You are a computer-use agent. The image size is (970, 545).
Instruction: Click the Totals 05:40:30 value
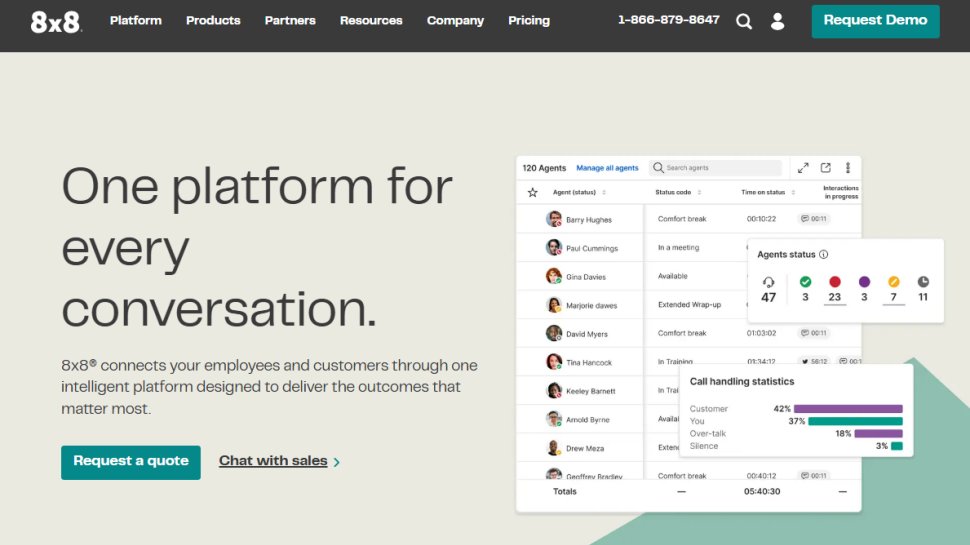762,491
